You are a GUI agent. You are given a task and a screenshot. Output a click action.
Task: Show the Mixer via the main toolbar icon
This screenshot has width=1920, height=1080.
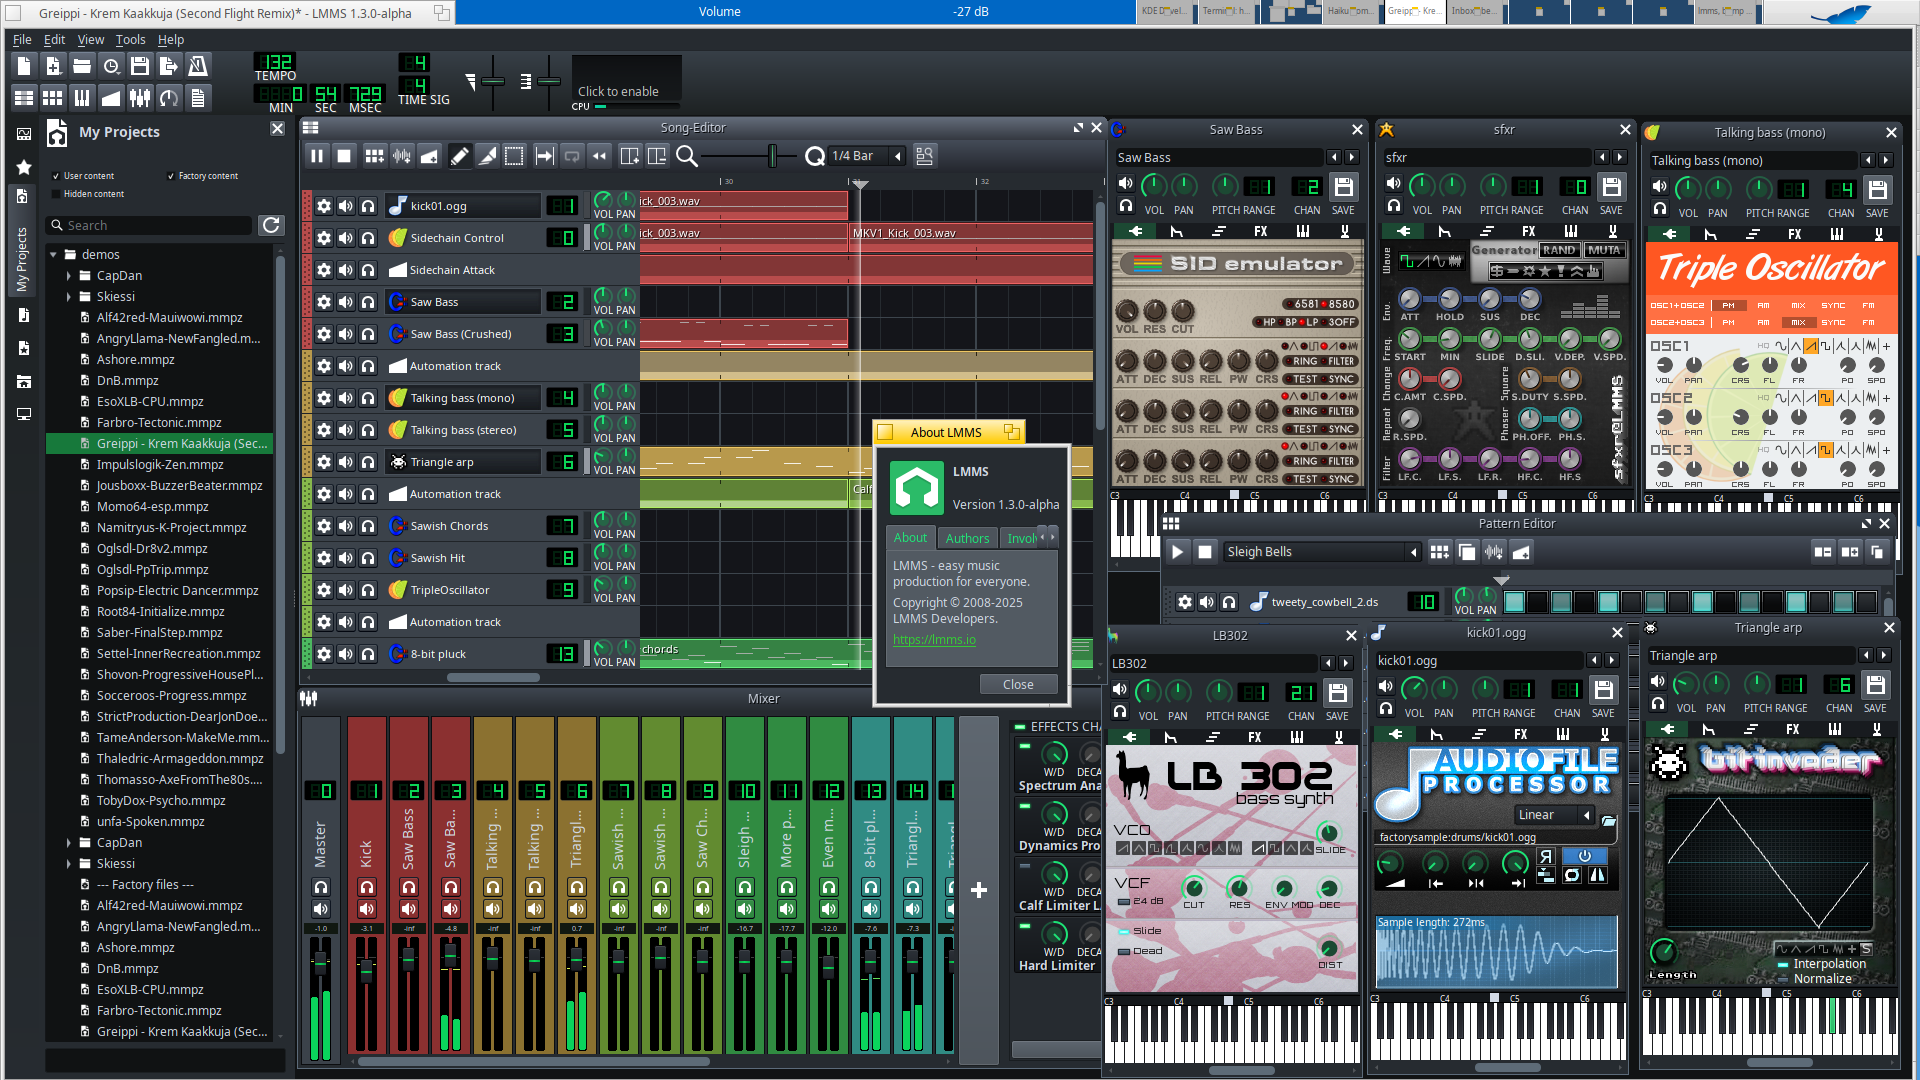tap(140, 97)
